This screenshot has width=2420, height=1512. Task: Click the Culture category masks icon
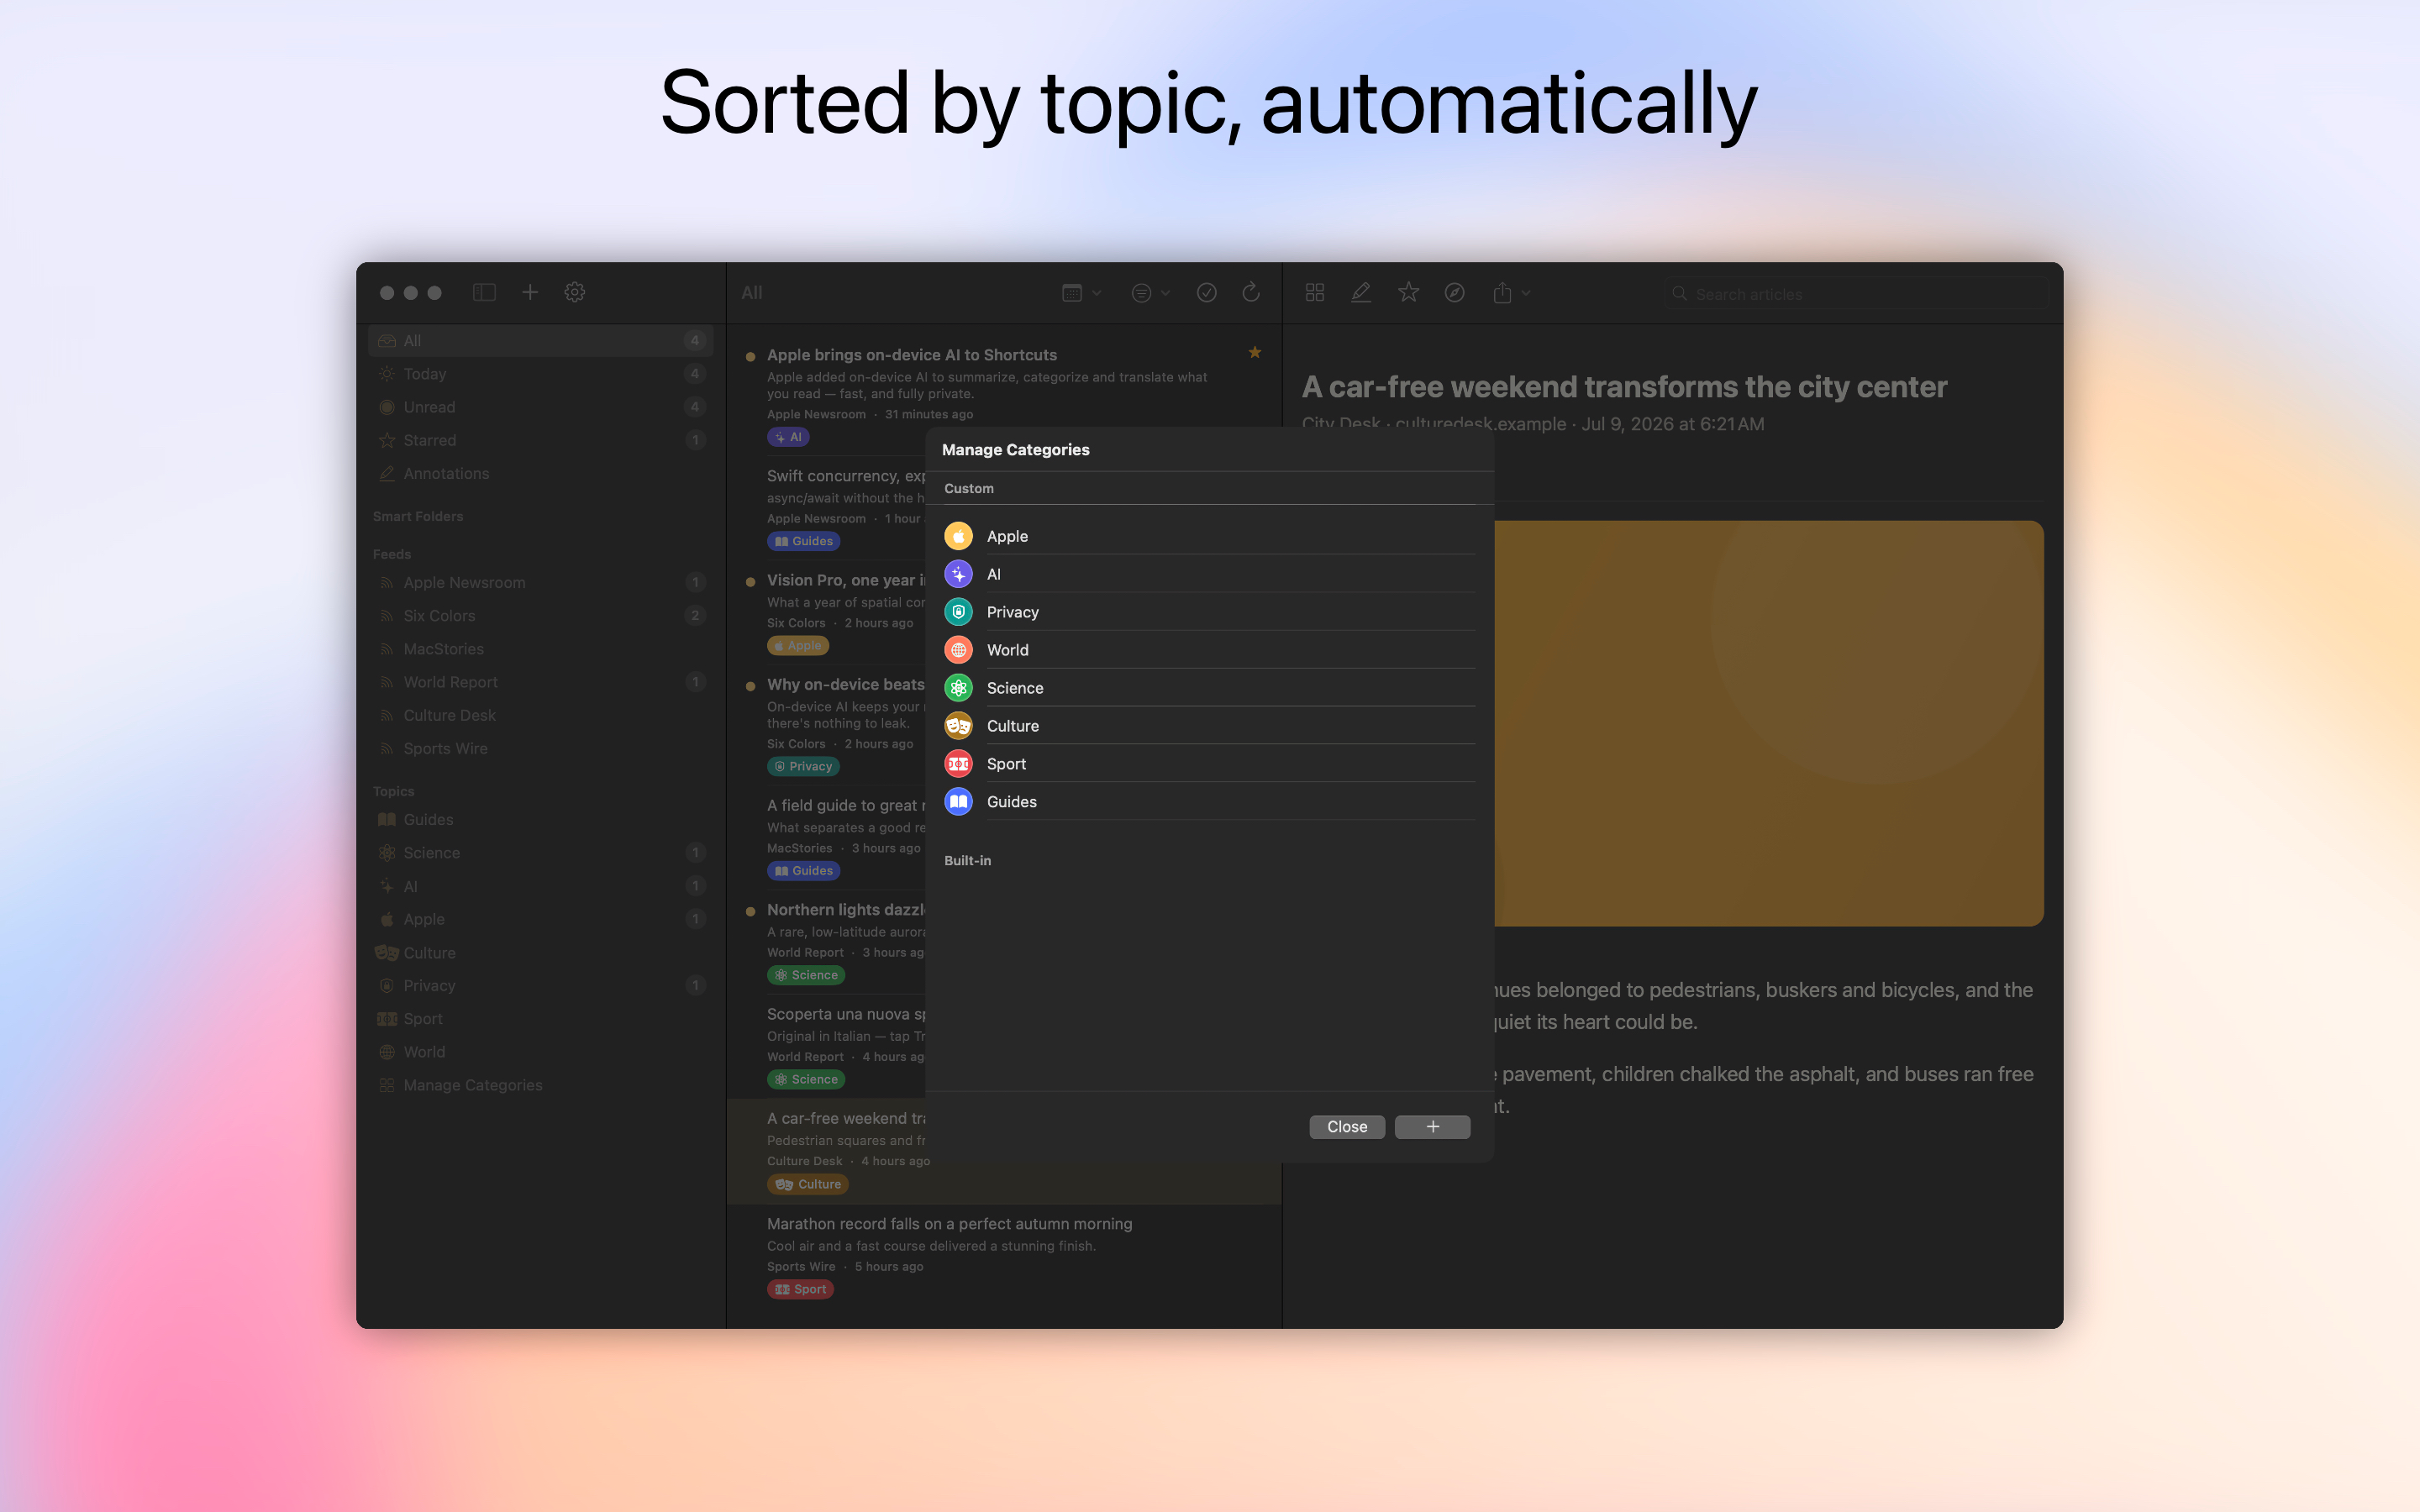point(958,726)
